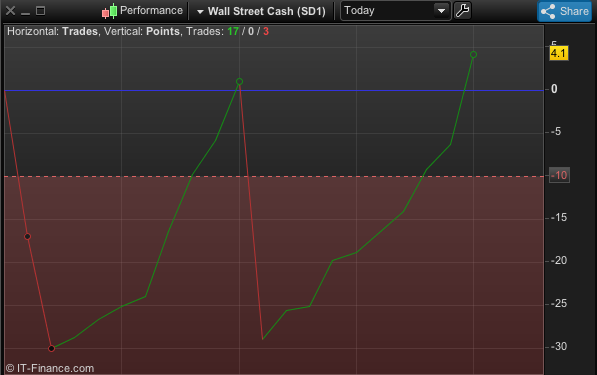Close the performance window
The width and height of the screenshot is (597, 375).
coord(11,11)
